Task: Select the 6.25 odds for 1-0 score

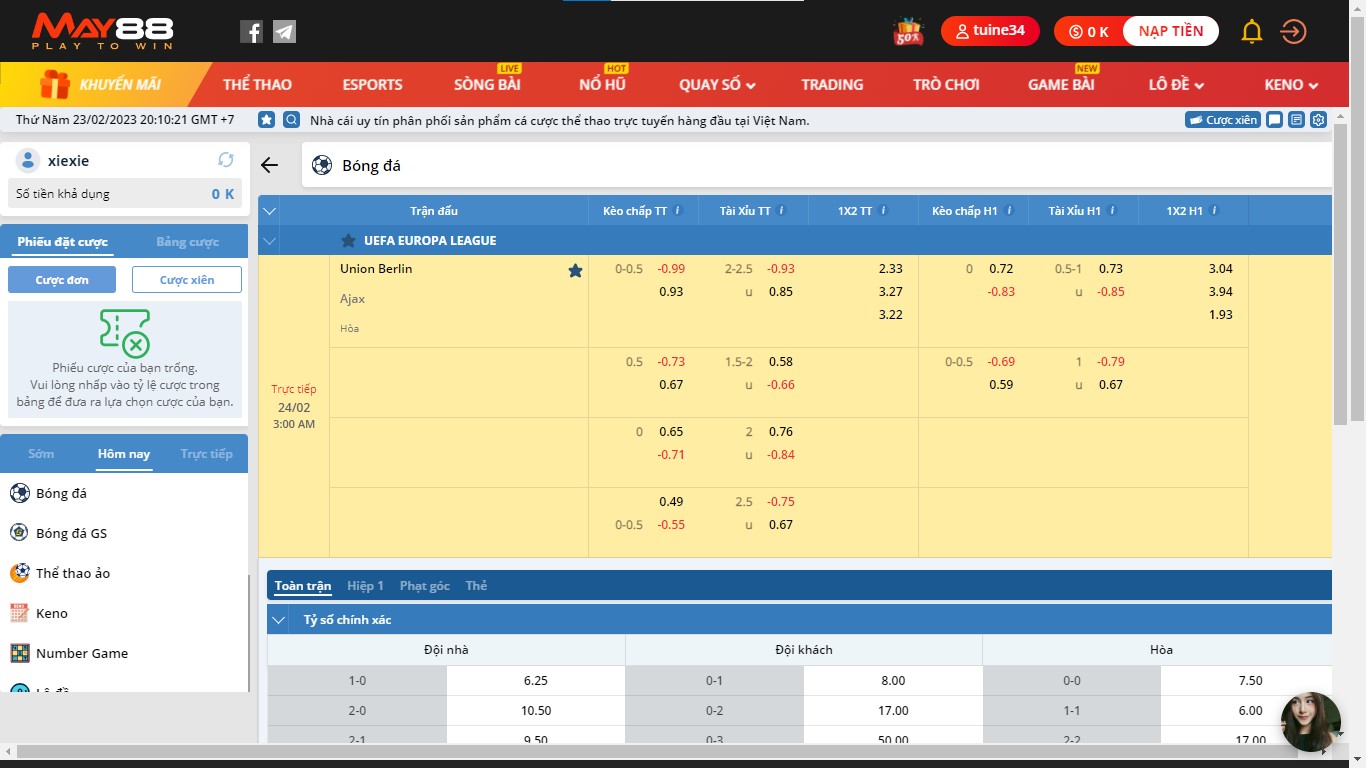Action: 536,680
